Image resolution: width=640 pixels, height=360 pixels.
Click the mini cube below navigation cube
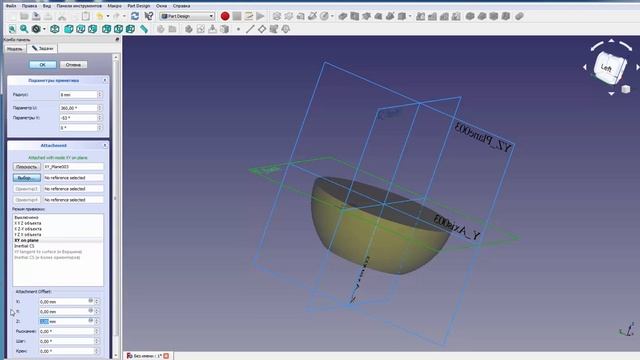(x=626, y=89)
